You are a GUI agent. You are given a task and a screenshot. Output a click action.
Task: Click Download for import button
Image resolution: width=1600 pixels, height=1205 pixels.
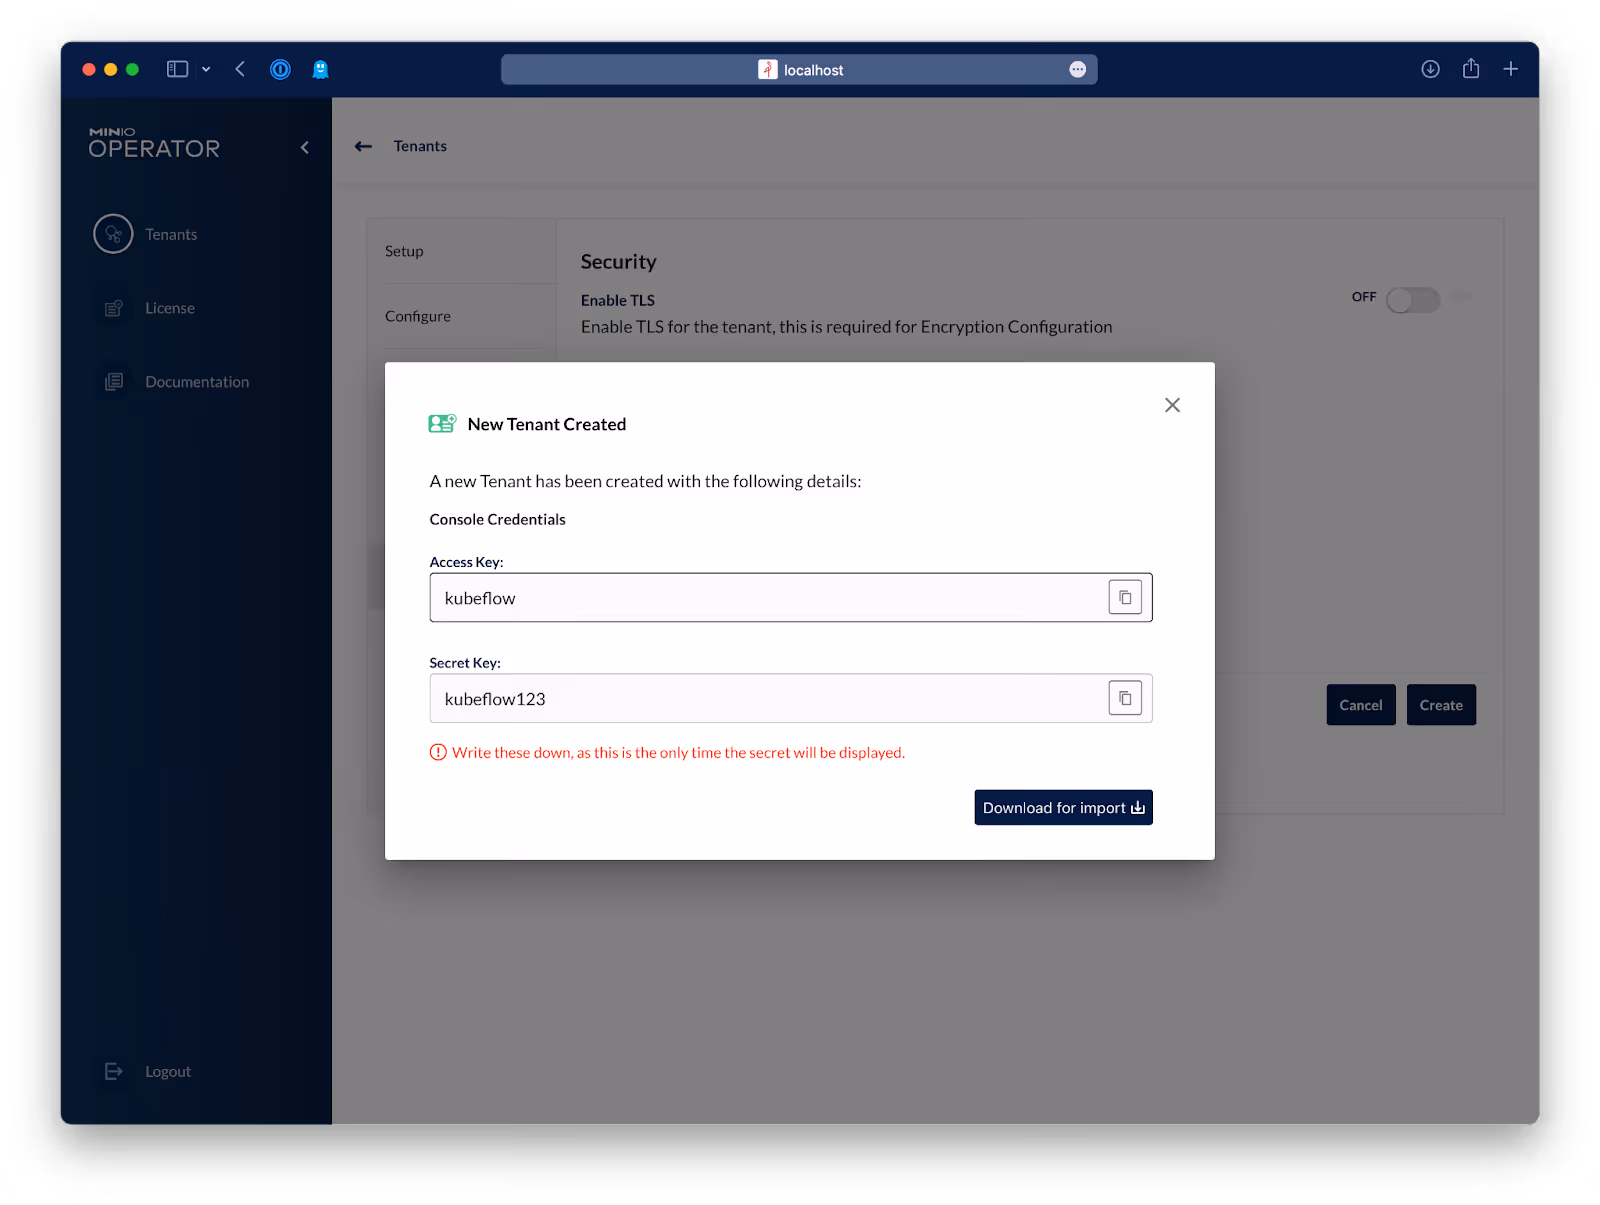(x=1063, y=807)
